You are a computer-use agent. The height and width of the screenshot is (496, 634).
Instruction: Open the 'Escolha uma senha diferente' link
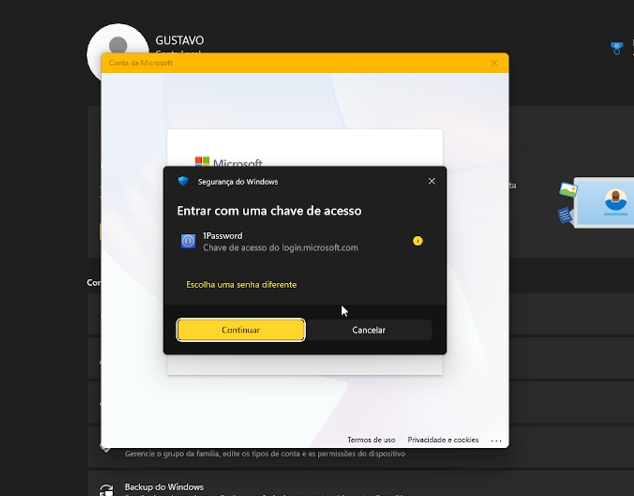click(241, 285)
